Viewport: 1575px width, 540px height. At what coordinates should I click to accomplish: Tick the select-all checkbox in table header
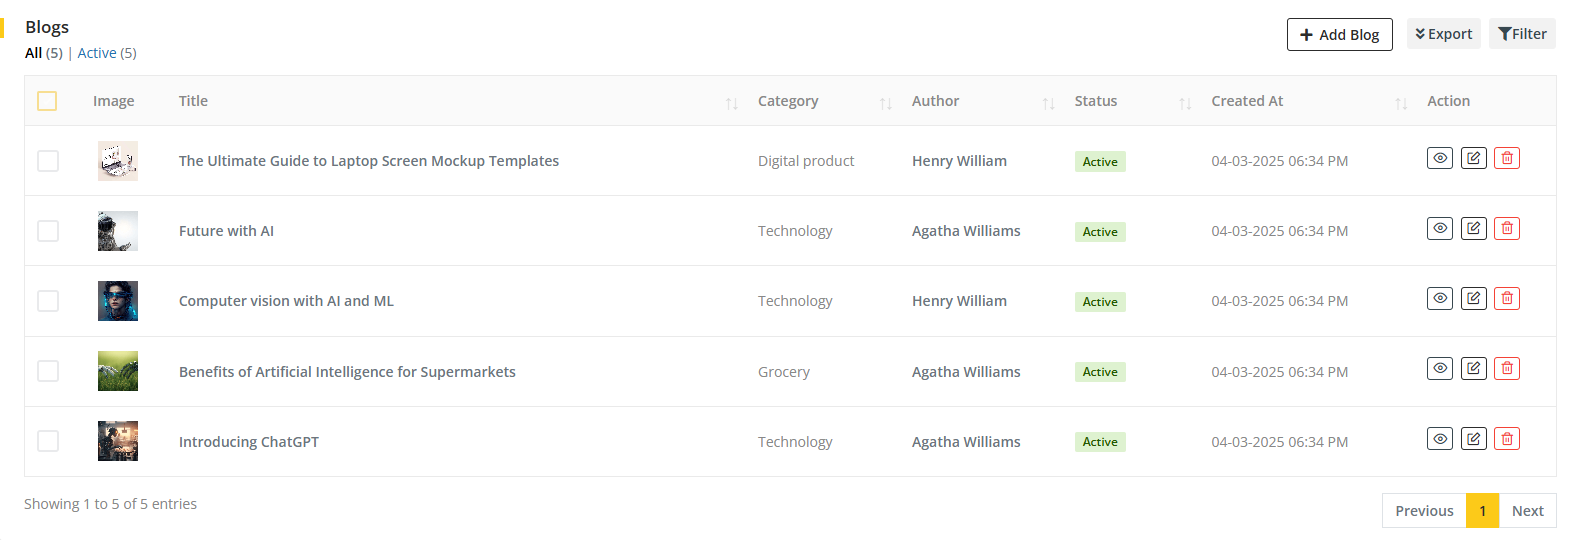47,101
